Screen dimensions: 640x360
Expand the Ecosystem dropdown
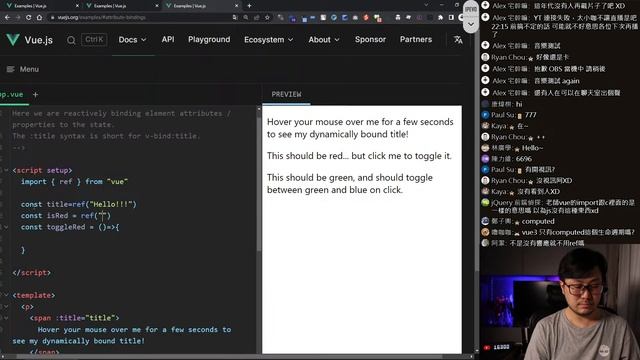269,40
